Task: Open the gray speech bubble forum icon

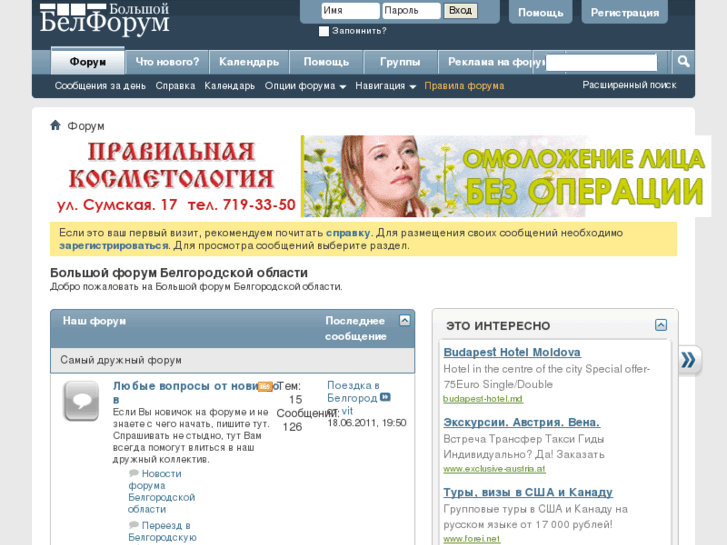Action: tap(81, 401)
